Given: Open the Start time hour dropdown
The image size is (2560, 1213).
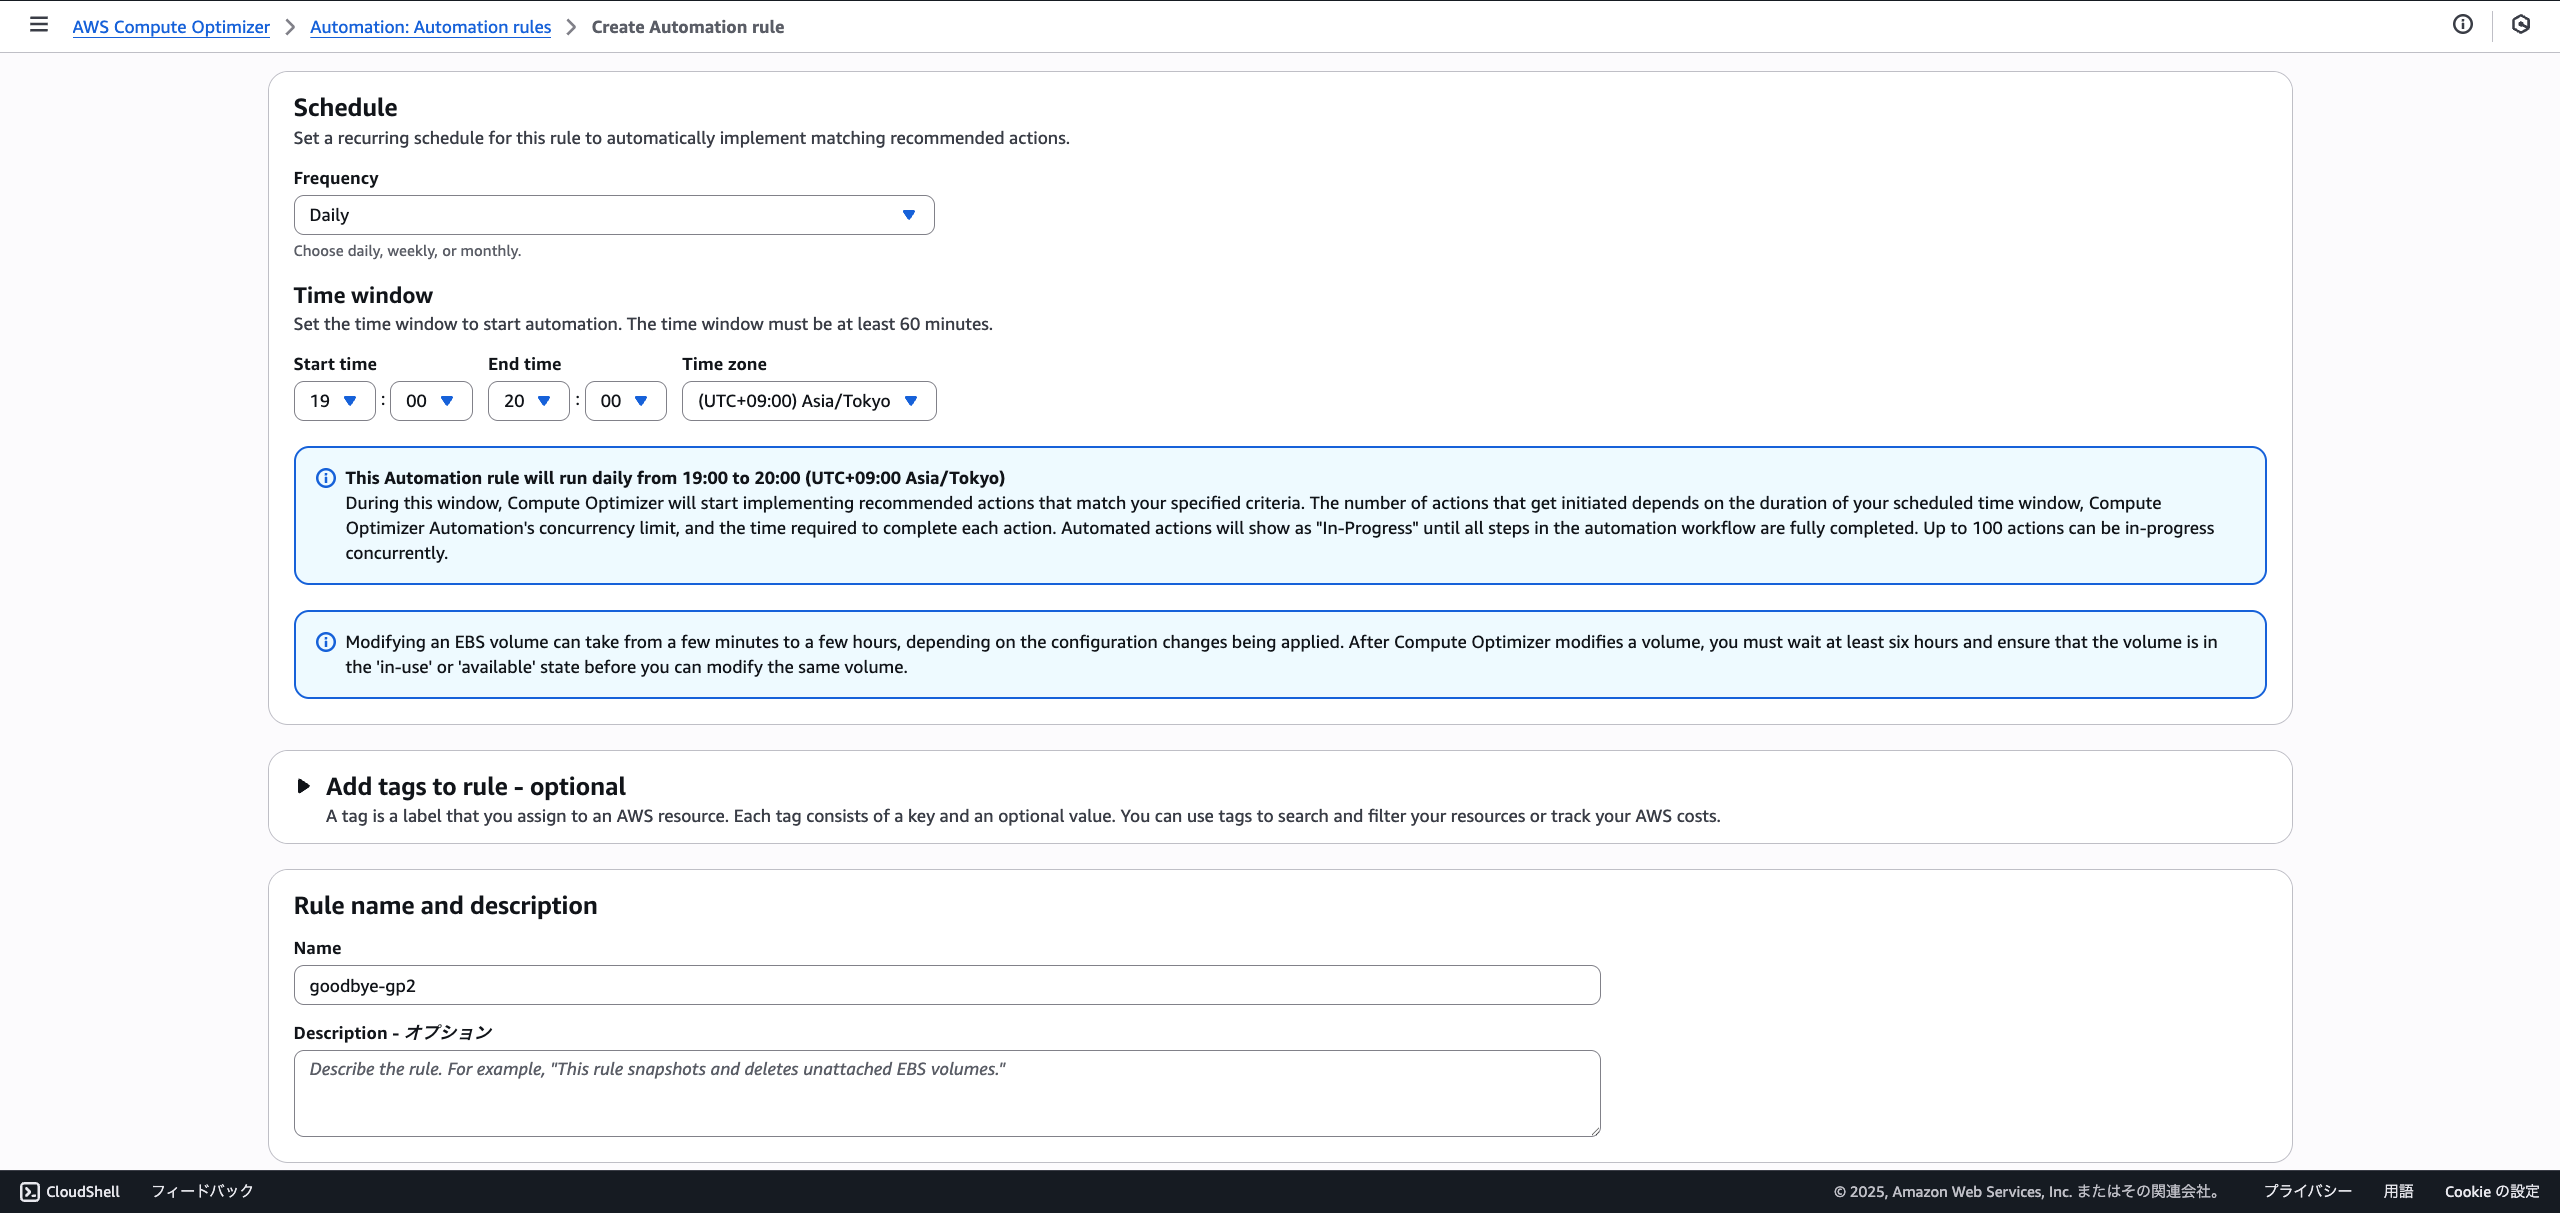Looking at the screenshot, I should (334, 401).
